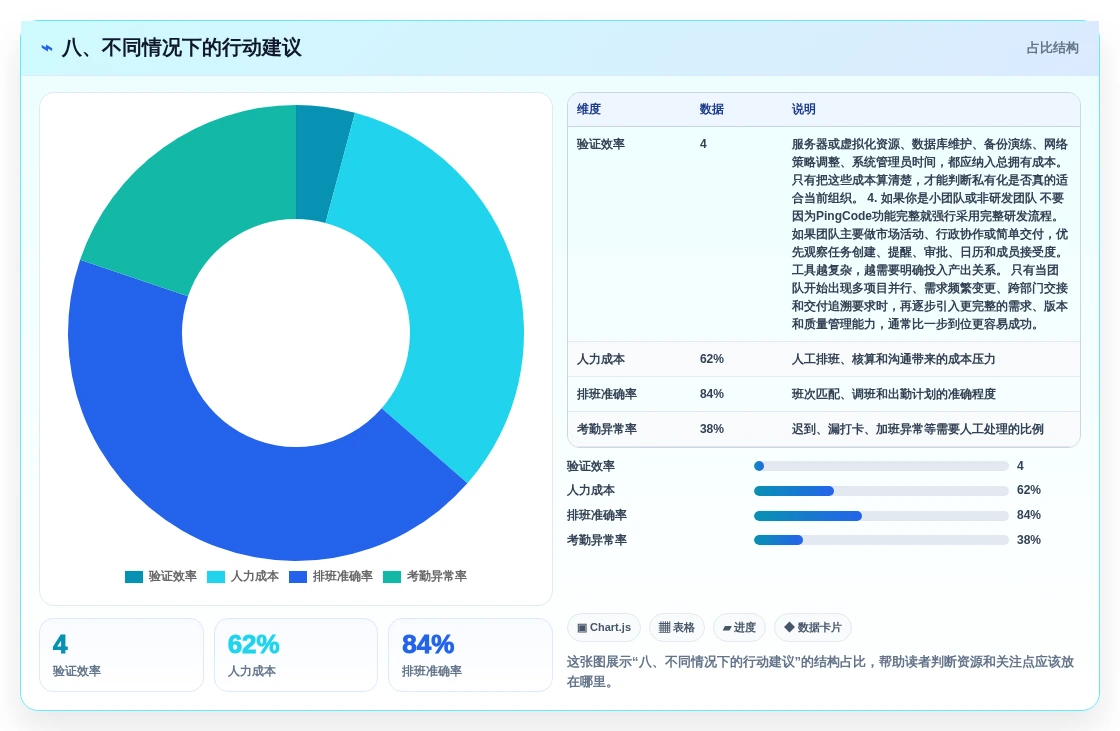Click the 84% cell in the table
Image resolution: width=1120 pixels, height=731 pixels.
pyautogui.click(x=711, y=394)
